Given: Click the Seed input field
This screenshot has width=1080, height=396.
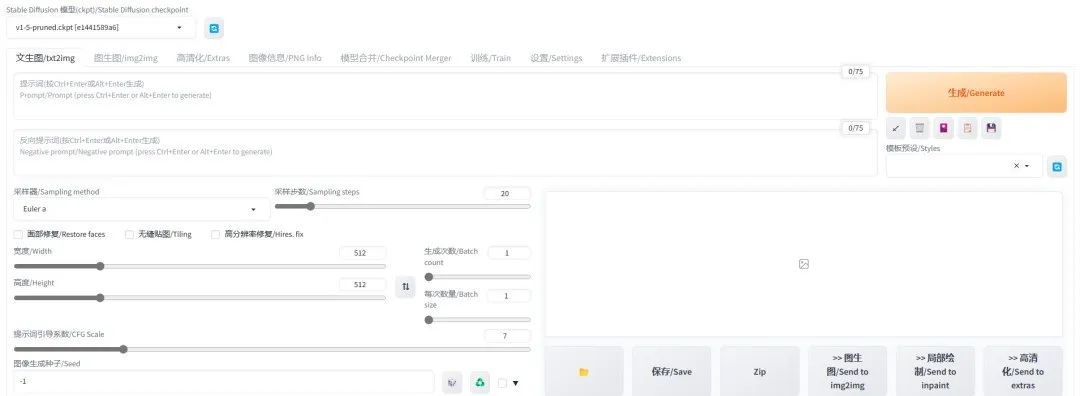Looking at the screenshot, I should pos(224,382).
